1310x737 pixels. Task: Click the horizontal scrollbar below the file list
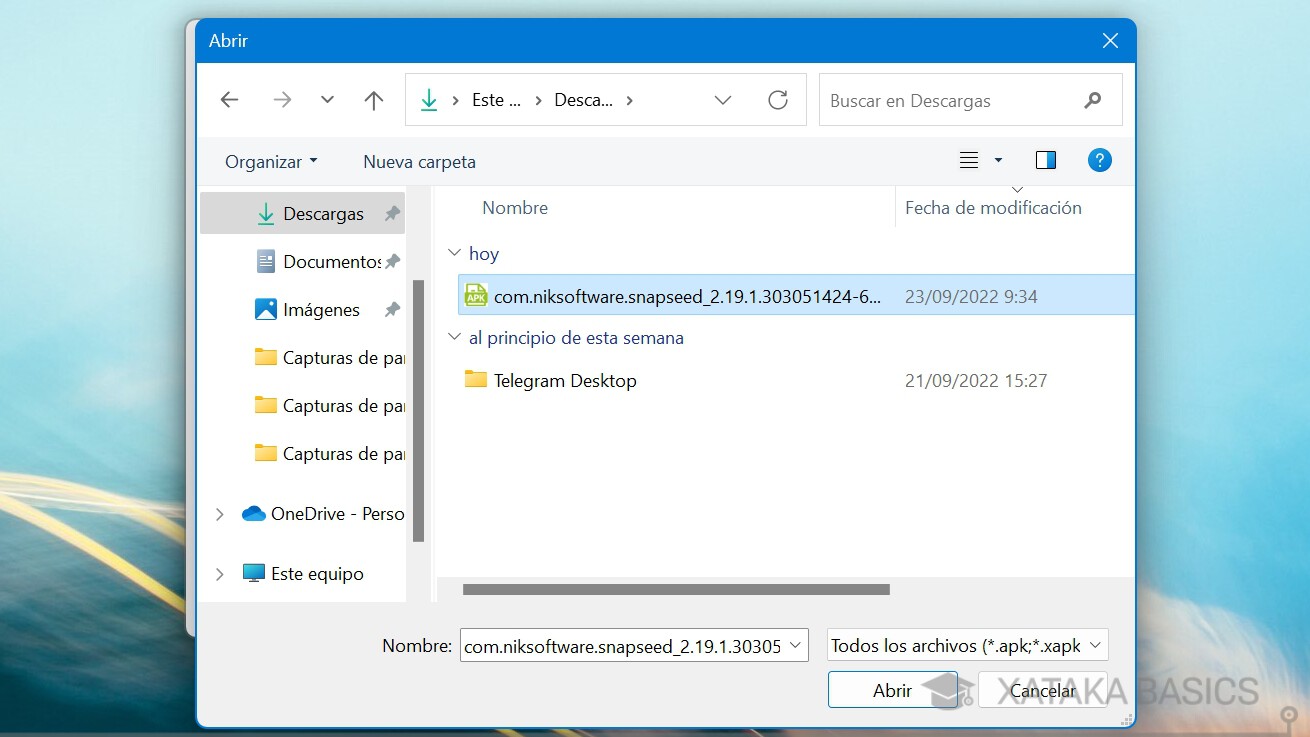click(x=675, y=589)
